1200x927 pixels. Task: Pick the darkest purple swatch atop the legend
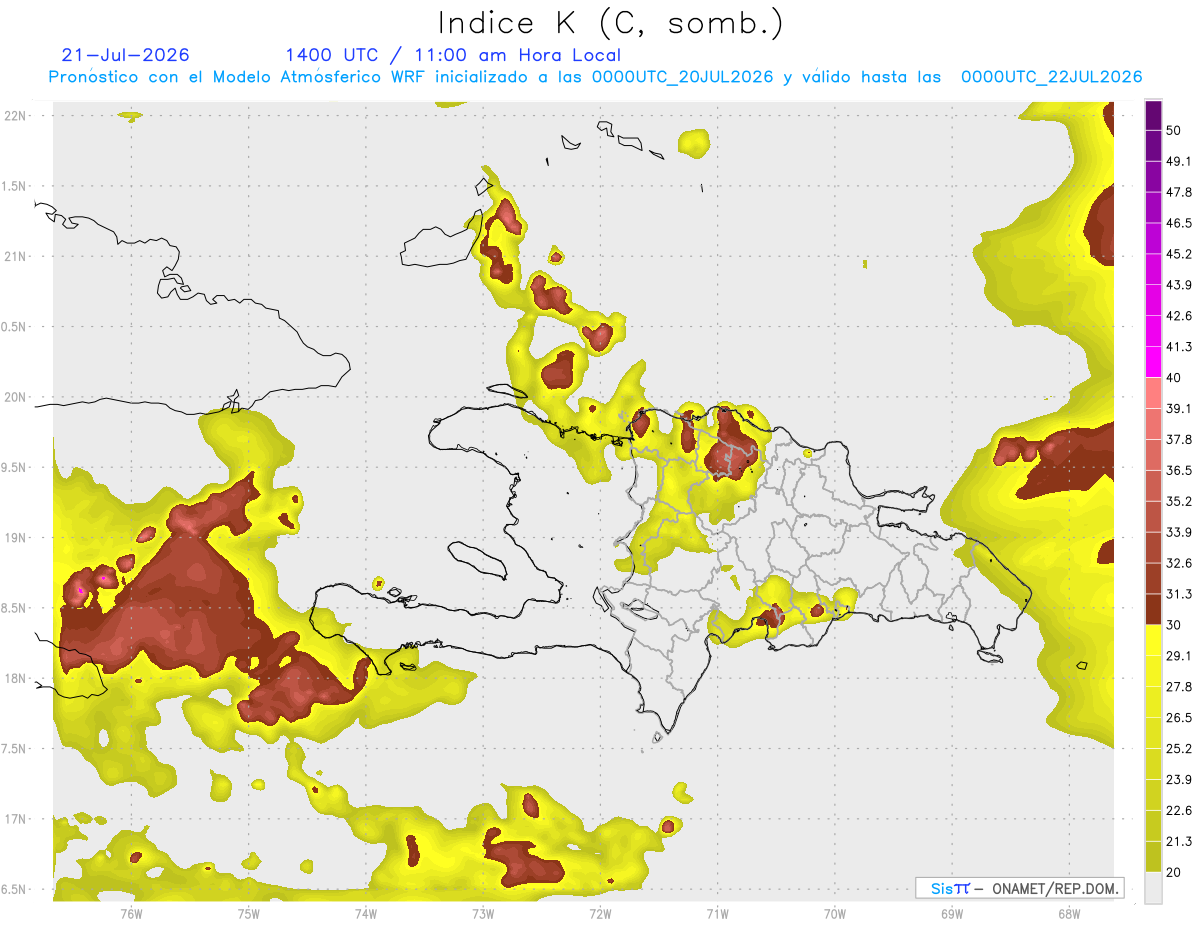[1153, 115]
